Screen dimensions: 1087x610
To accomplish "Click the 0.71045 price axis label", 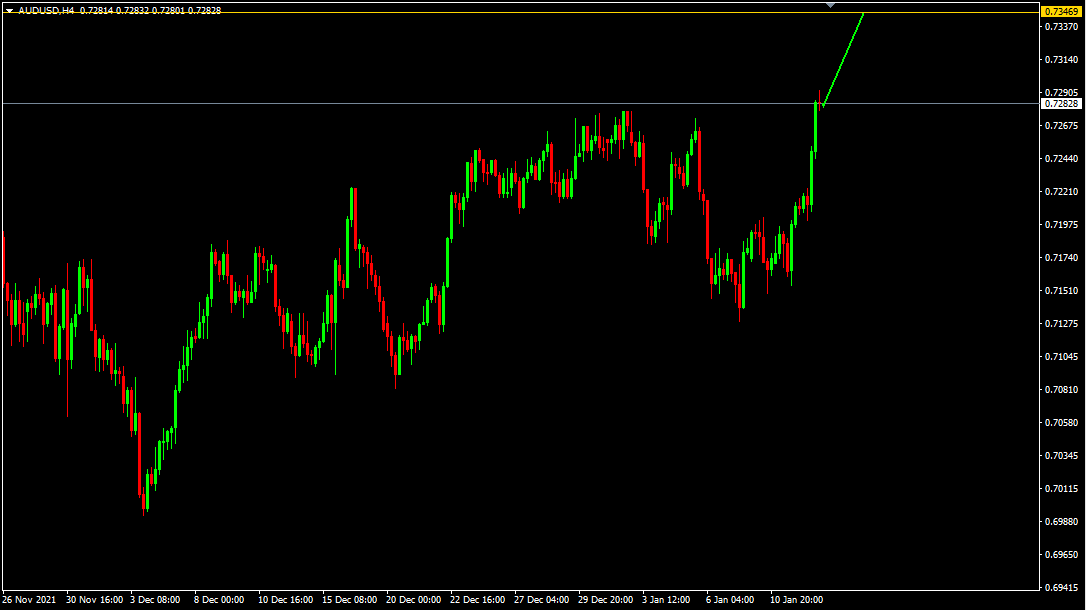I will point(1061,356).
